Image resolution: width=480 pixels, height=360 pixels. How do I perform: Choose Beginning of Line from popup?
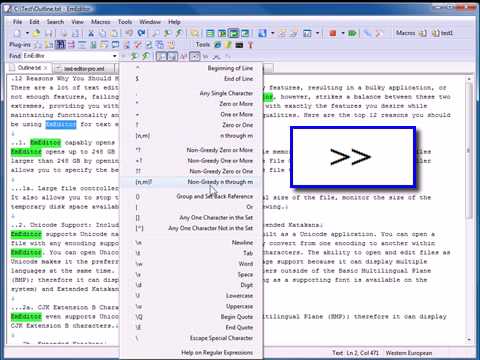[x=192, y=68]
